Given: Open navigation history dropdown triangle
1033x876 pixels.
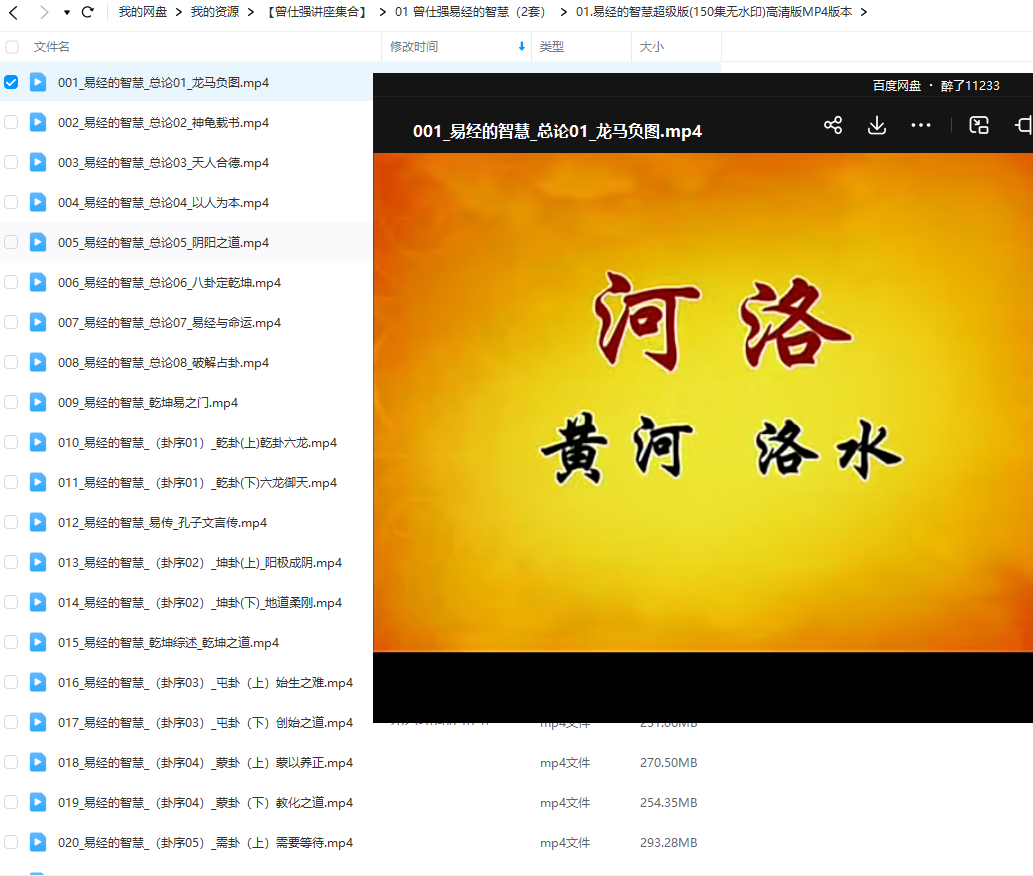Looking at the screenshot, I should tap(67, 13).
